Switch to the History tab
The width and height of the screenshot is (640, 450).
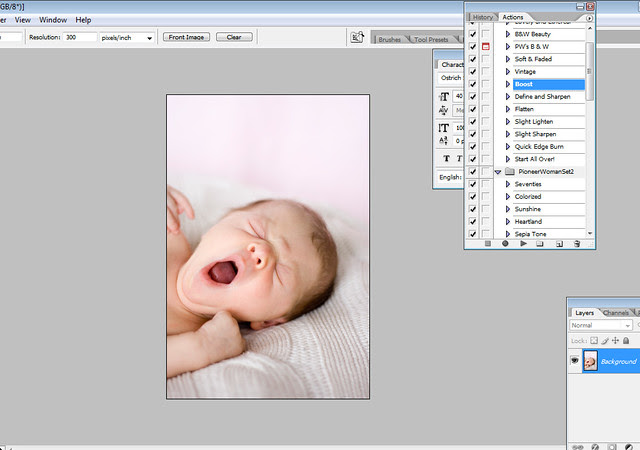point(482,17)
